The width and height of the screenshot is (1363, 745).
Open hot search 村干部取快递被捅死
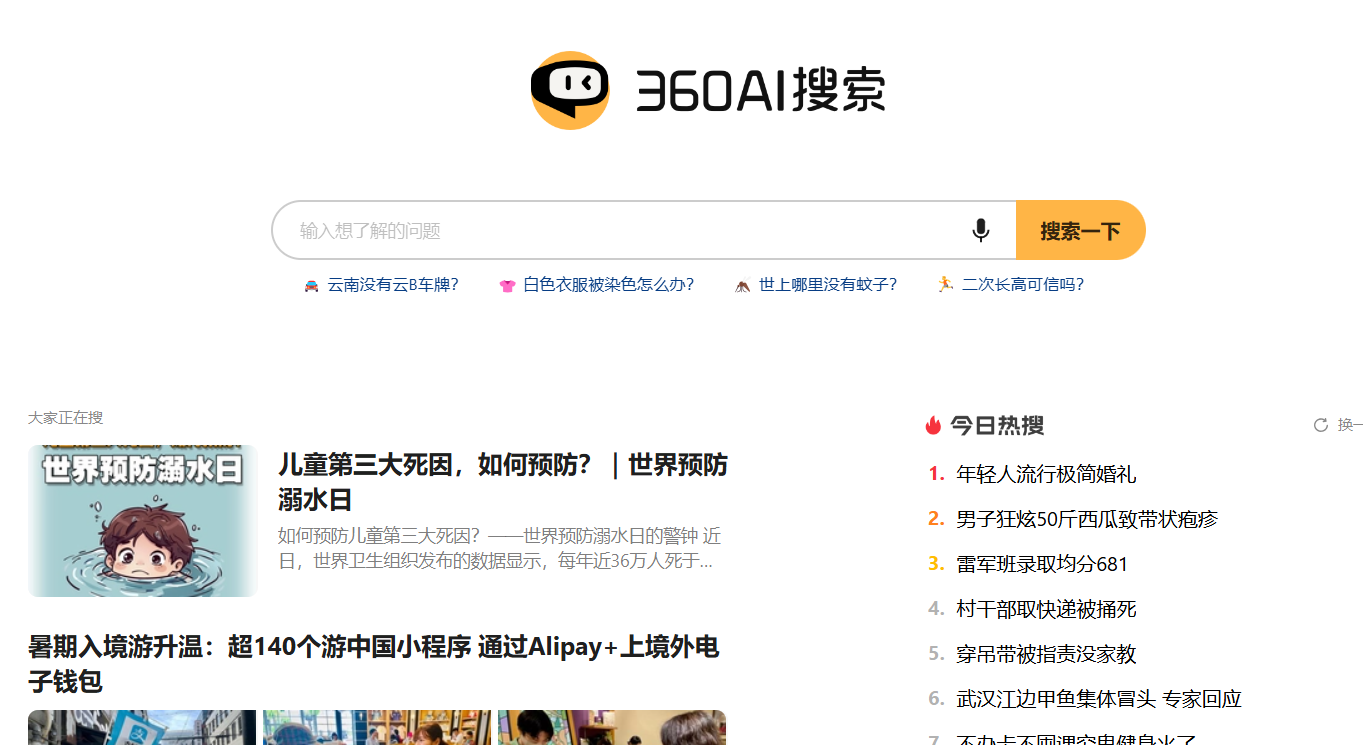coord(1046,609)
